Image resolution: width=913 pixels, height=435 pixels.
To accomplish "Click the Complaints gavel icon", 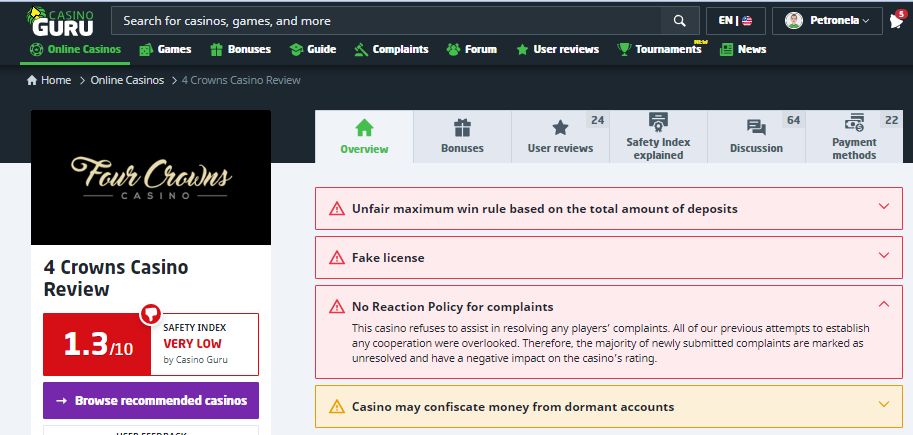I will pos(360,49).
